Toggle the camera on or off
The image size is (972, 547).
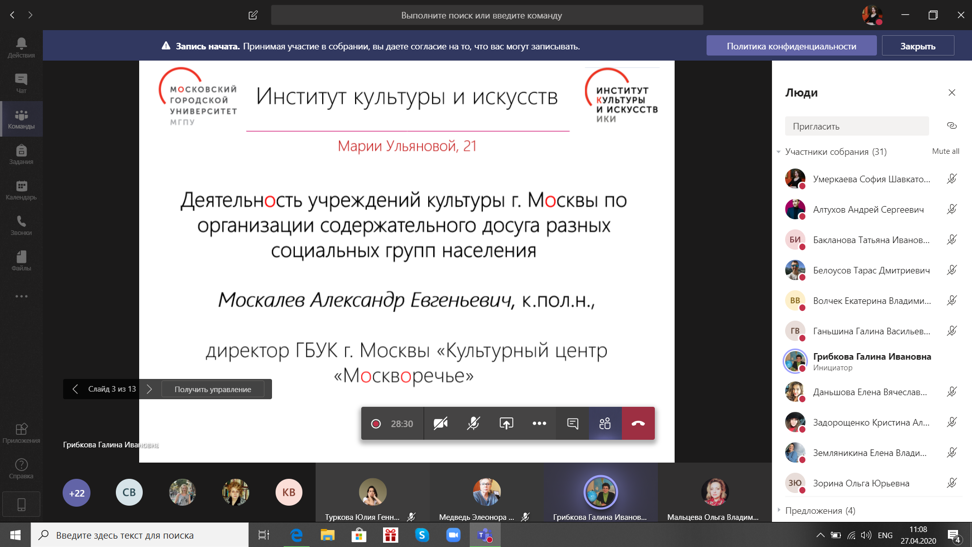pos(440,424)
